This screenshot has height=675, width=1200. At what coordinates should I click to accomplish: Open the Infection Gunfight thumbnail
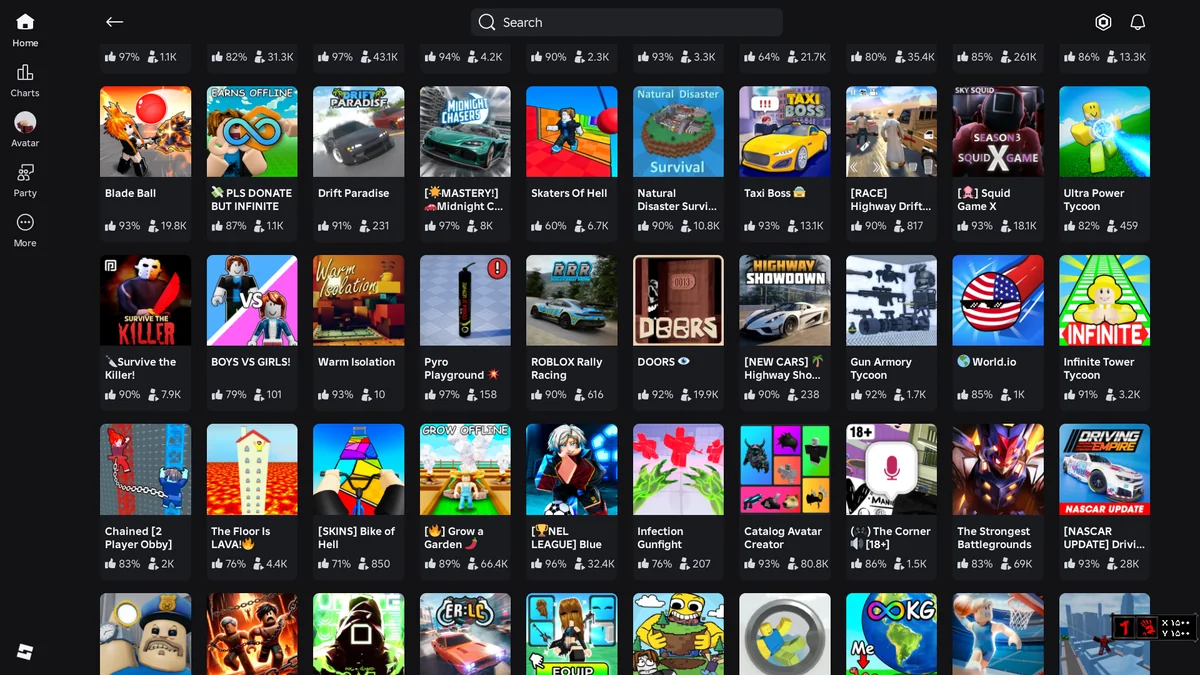pyautogui.click(x=678, y=469)
